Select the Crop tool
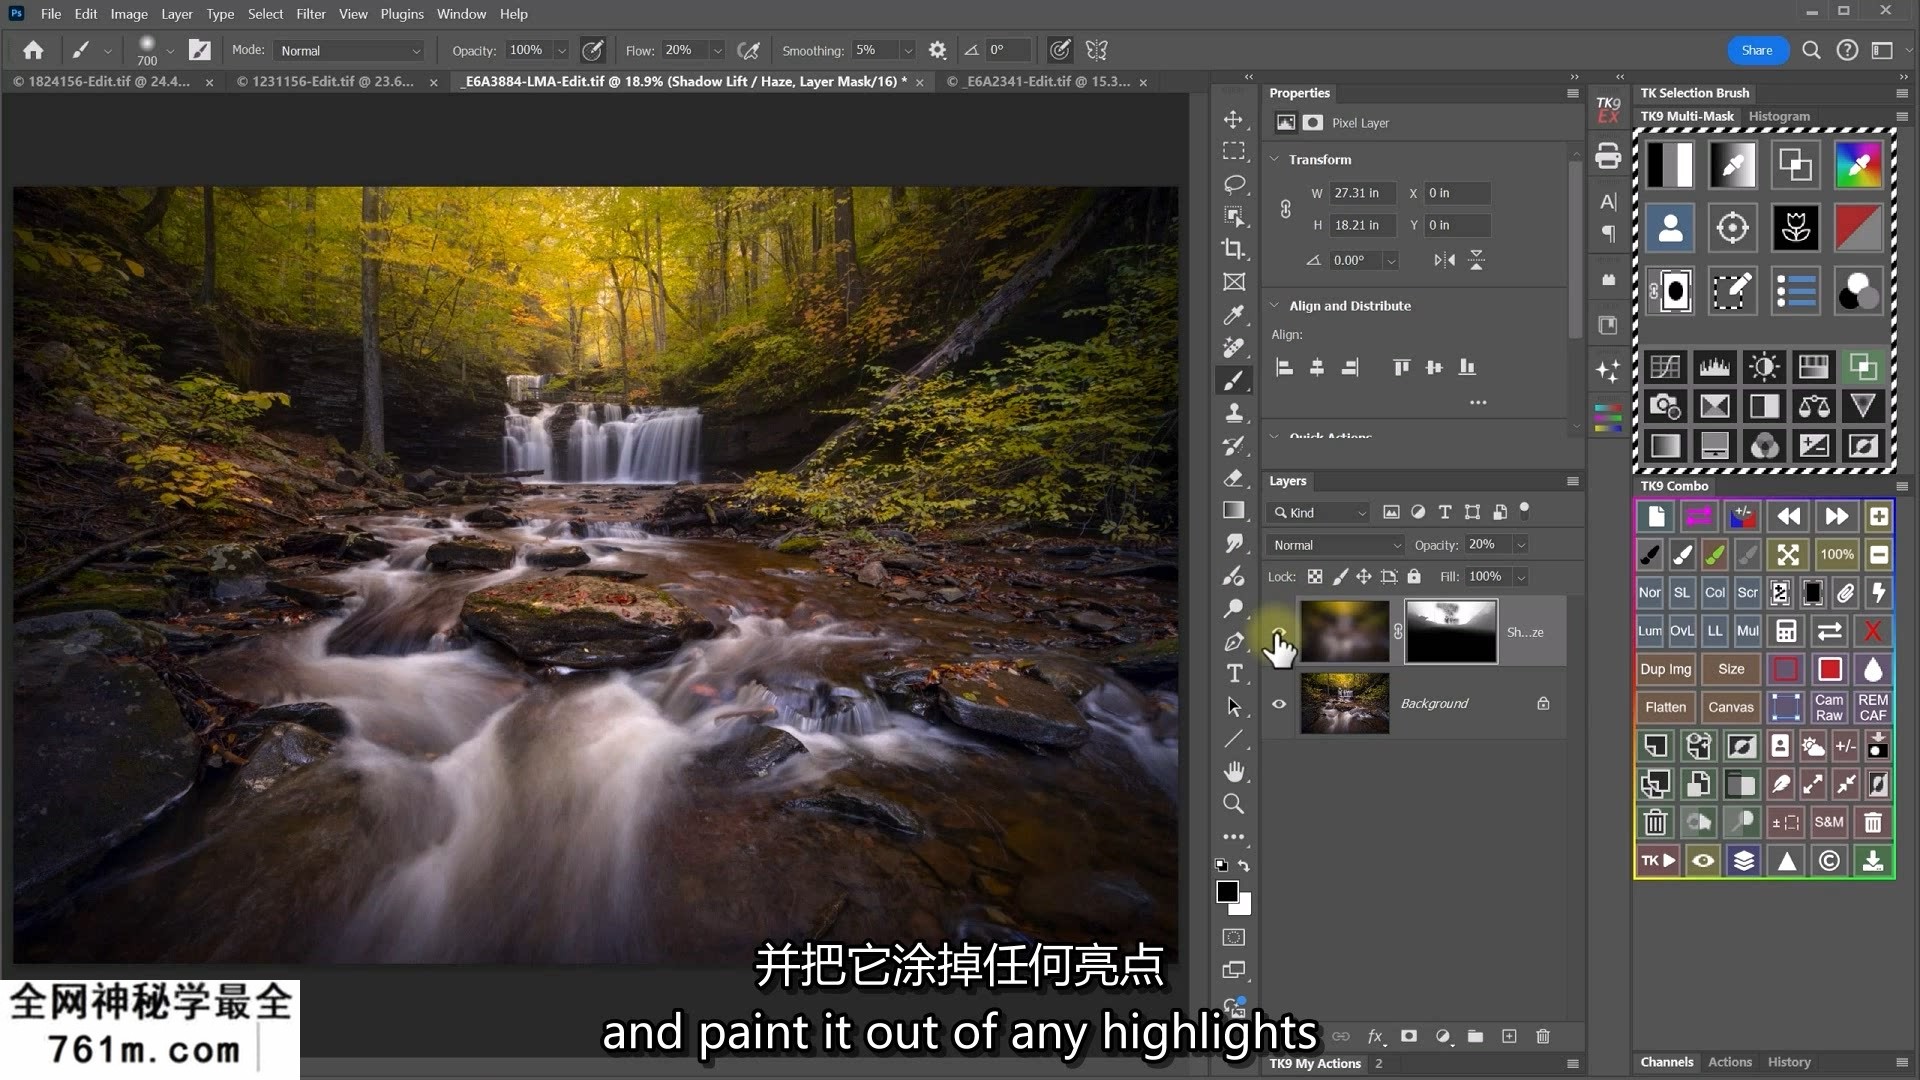 (1234, 249)
